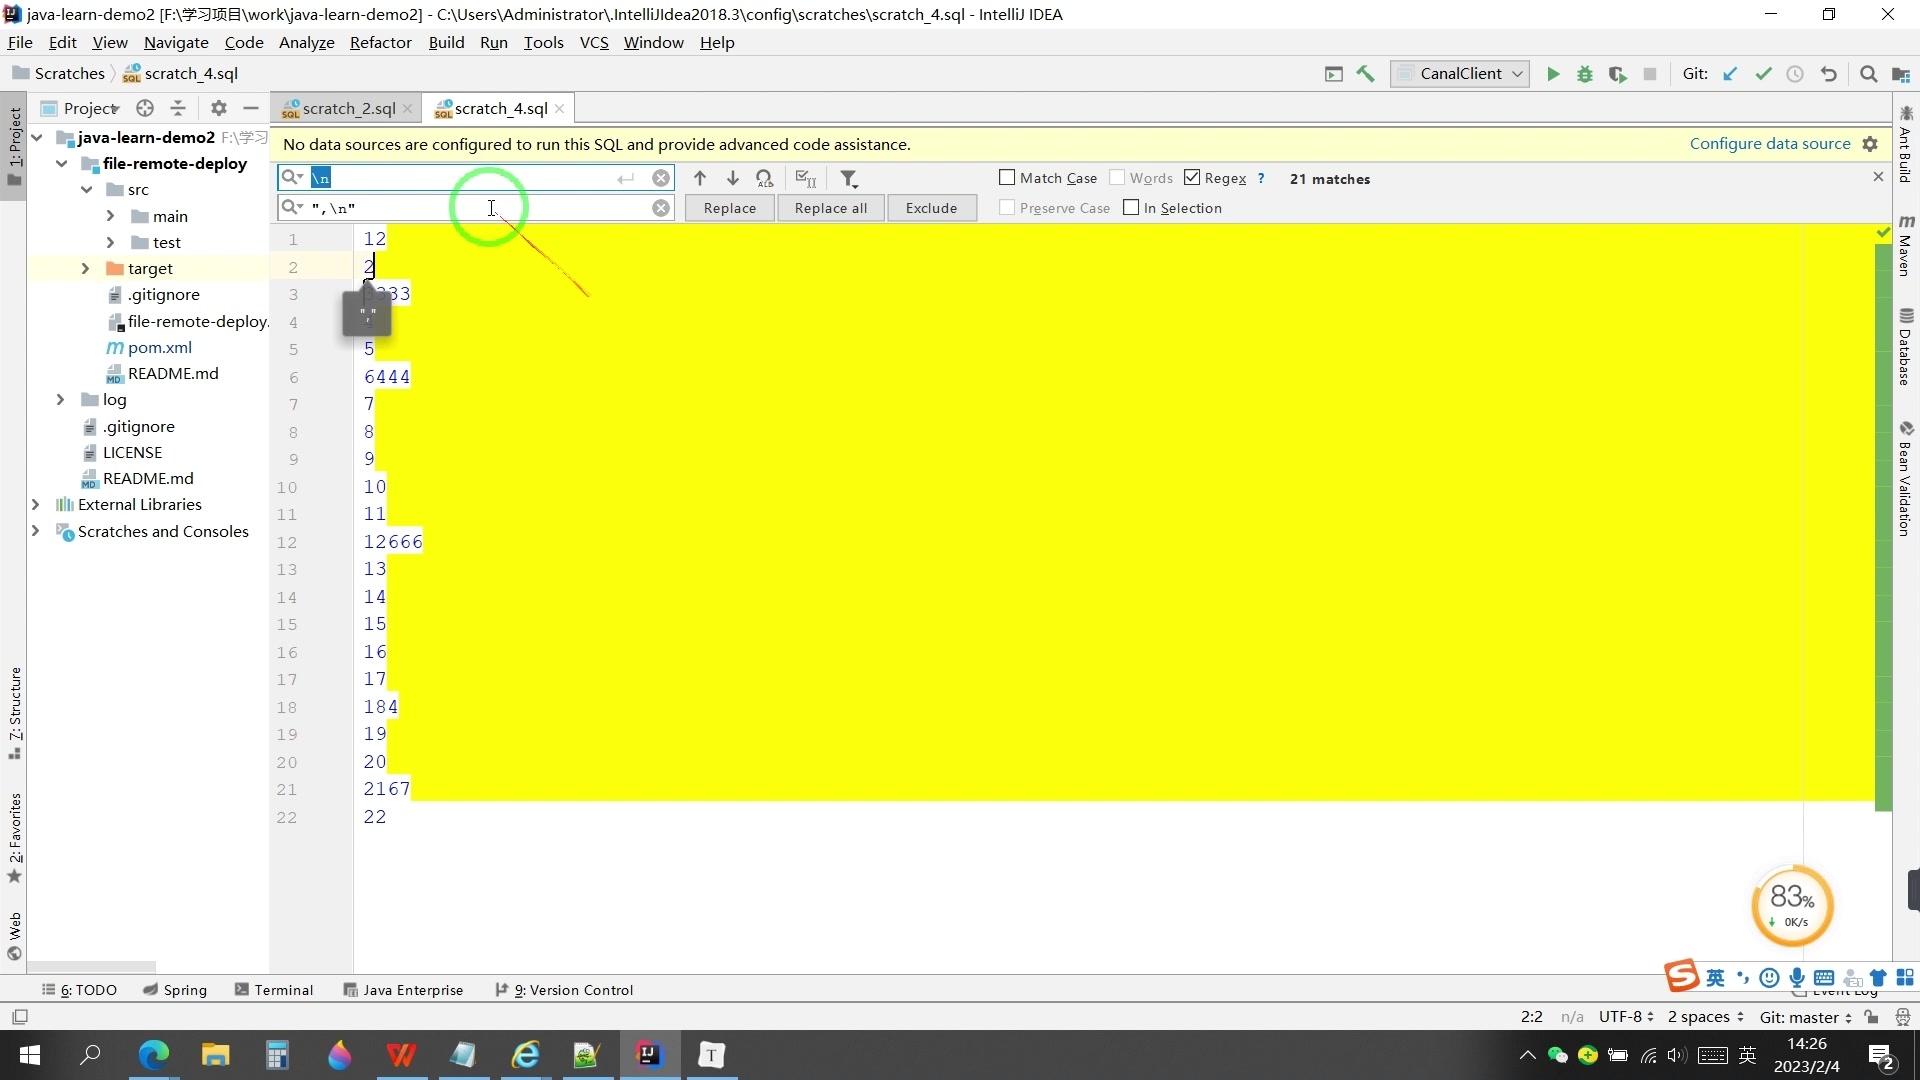This screenshot has height=1080, width=1920.
Task: Expand the target folder
Action: [x=85, y=268]
